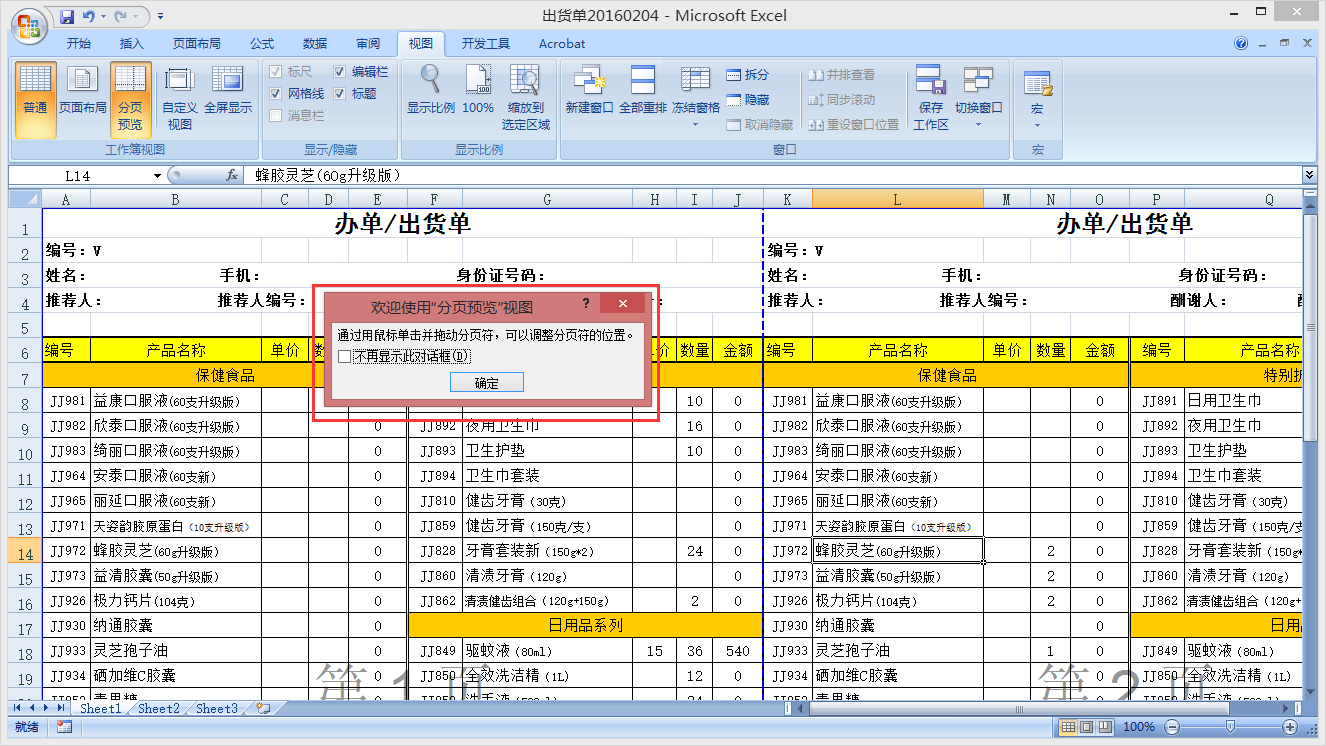Click the zoom slider handle in status bar

(x=1230, y=727)
